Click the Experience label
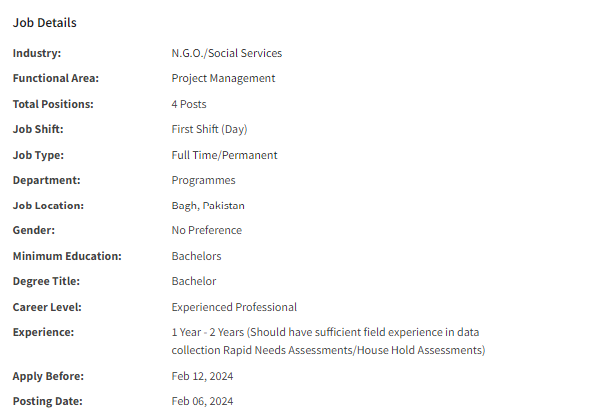The width and height of the screenshot is (591, 414). point(43,332)
